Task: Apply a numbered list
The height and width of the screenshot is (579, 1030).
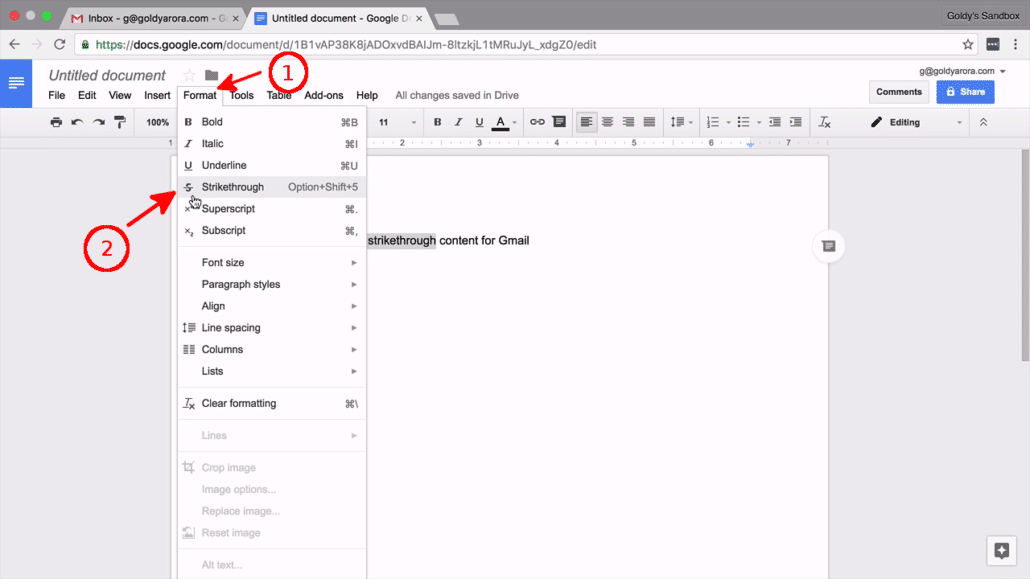Action: click(714, 121)
